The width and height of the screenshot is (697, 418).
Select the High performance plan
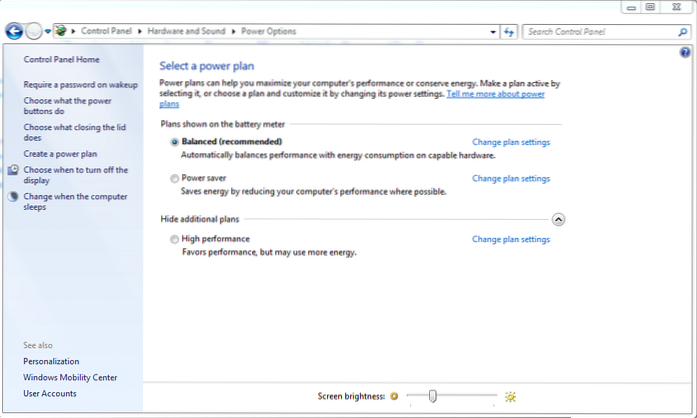(174, 239)
